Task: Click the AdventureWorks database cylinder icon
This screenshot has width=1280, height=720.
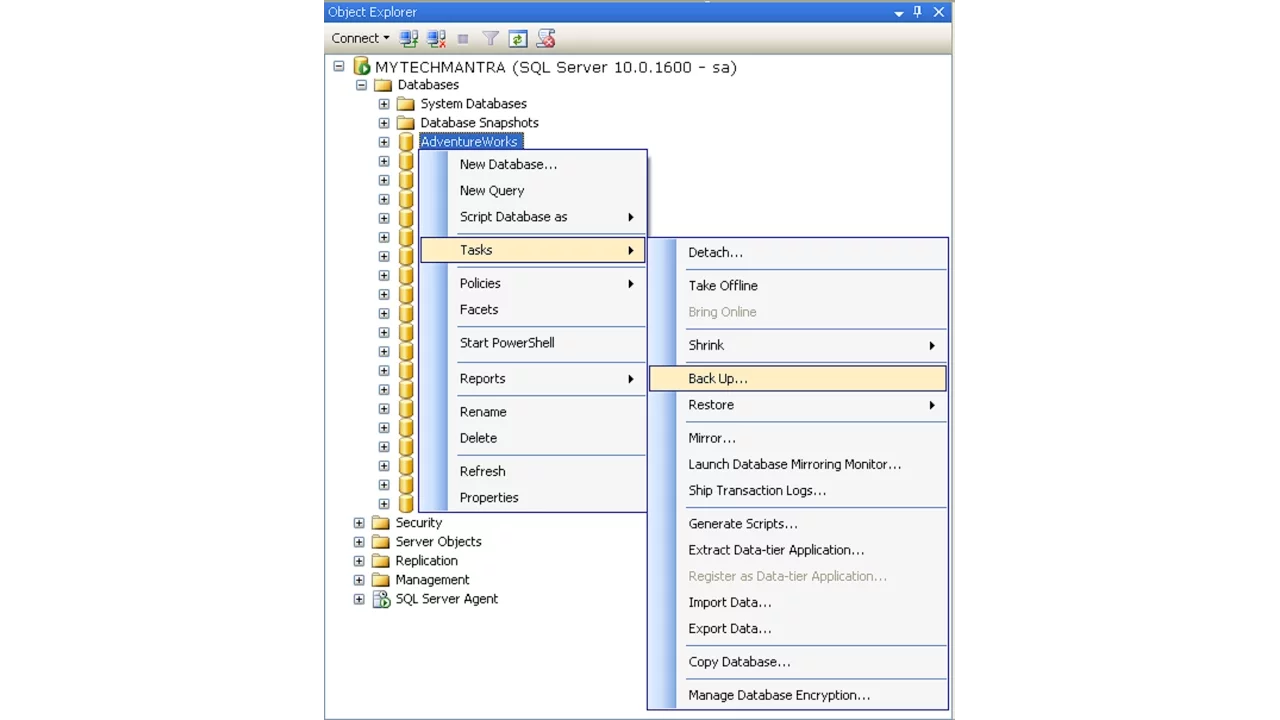Action: (405, 142)
